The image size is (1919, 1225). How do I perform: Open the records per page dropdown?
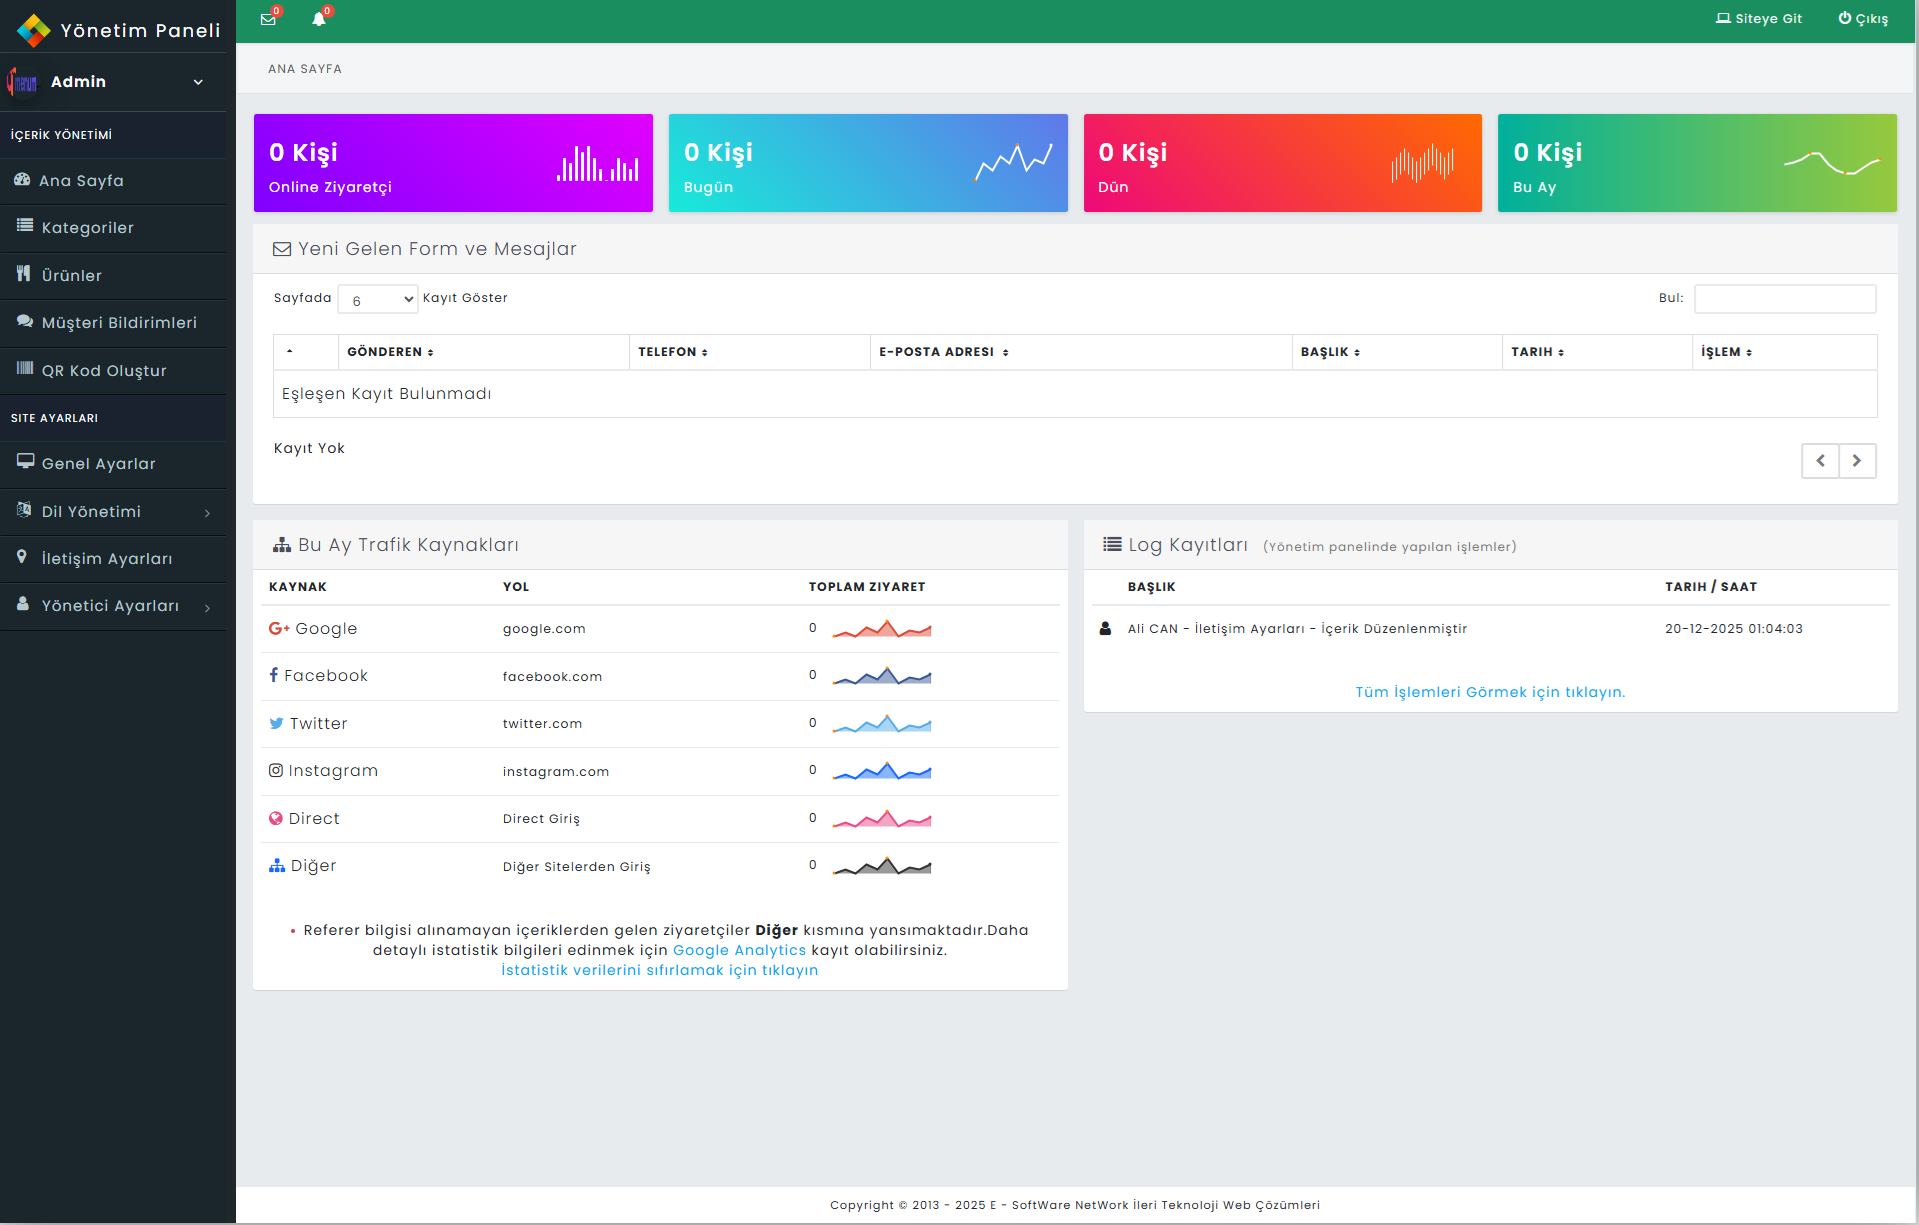tap(378, 299)
